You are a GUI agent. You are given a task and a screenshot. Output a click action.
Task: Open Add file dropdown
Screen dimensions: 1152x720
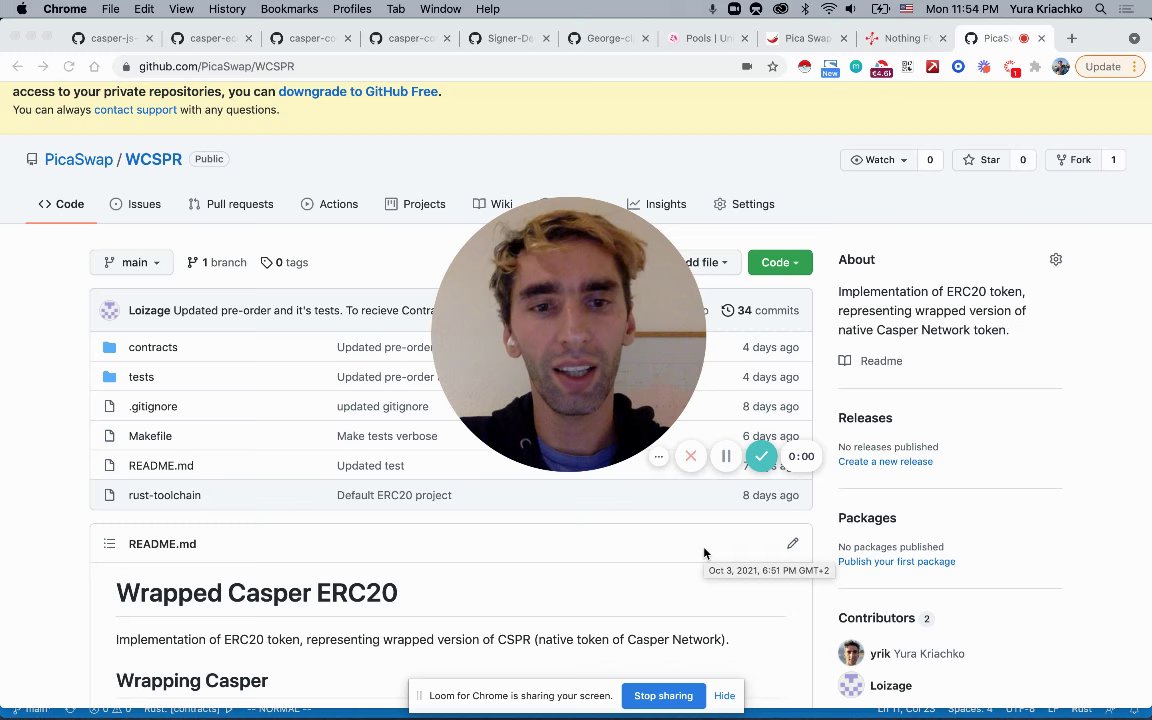tap(706, 262)
